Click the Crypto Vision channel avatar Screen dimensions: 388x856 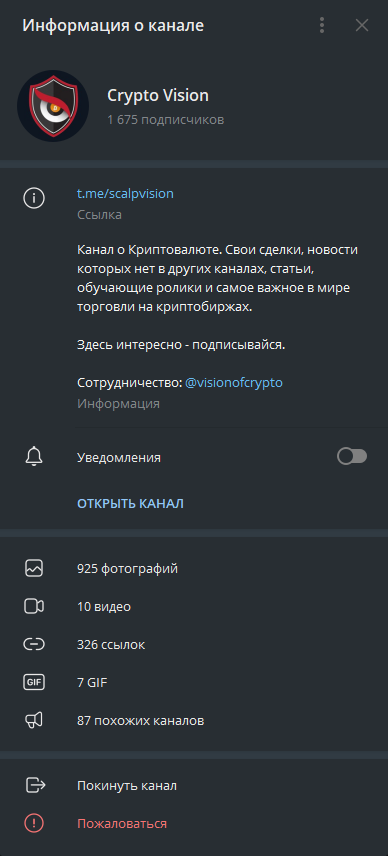tap(53, 106)
